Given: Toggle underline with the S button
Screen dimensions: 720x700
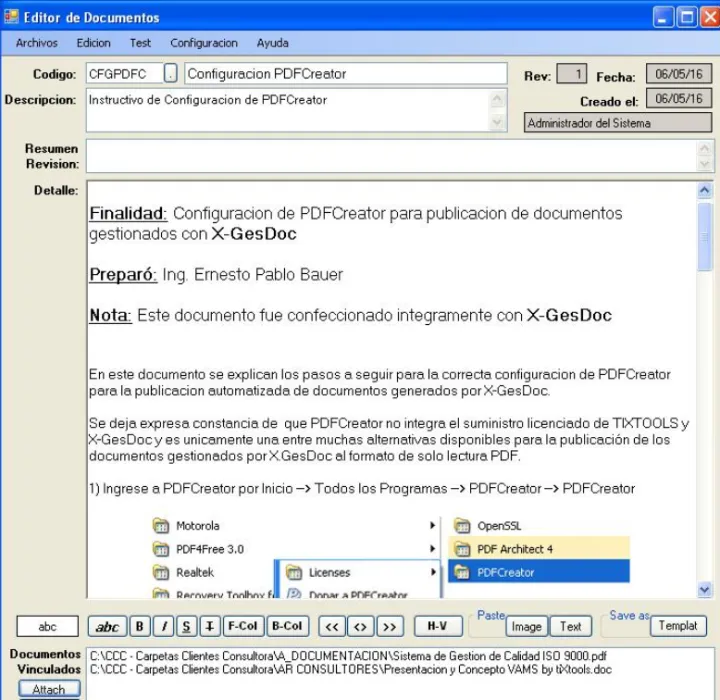Looking at the screenshot, I should (185, 627).
